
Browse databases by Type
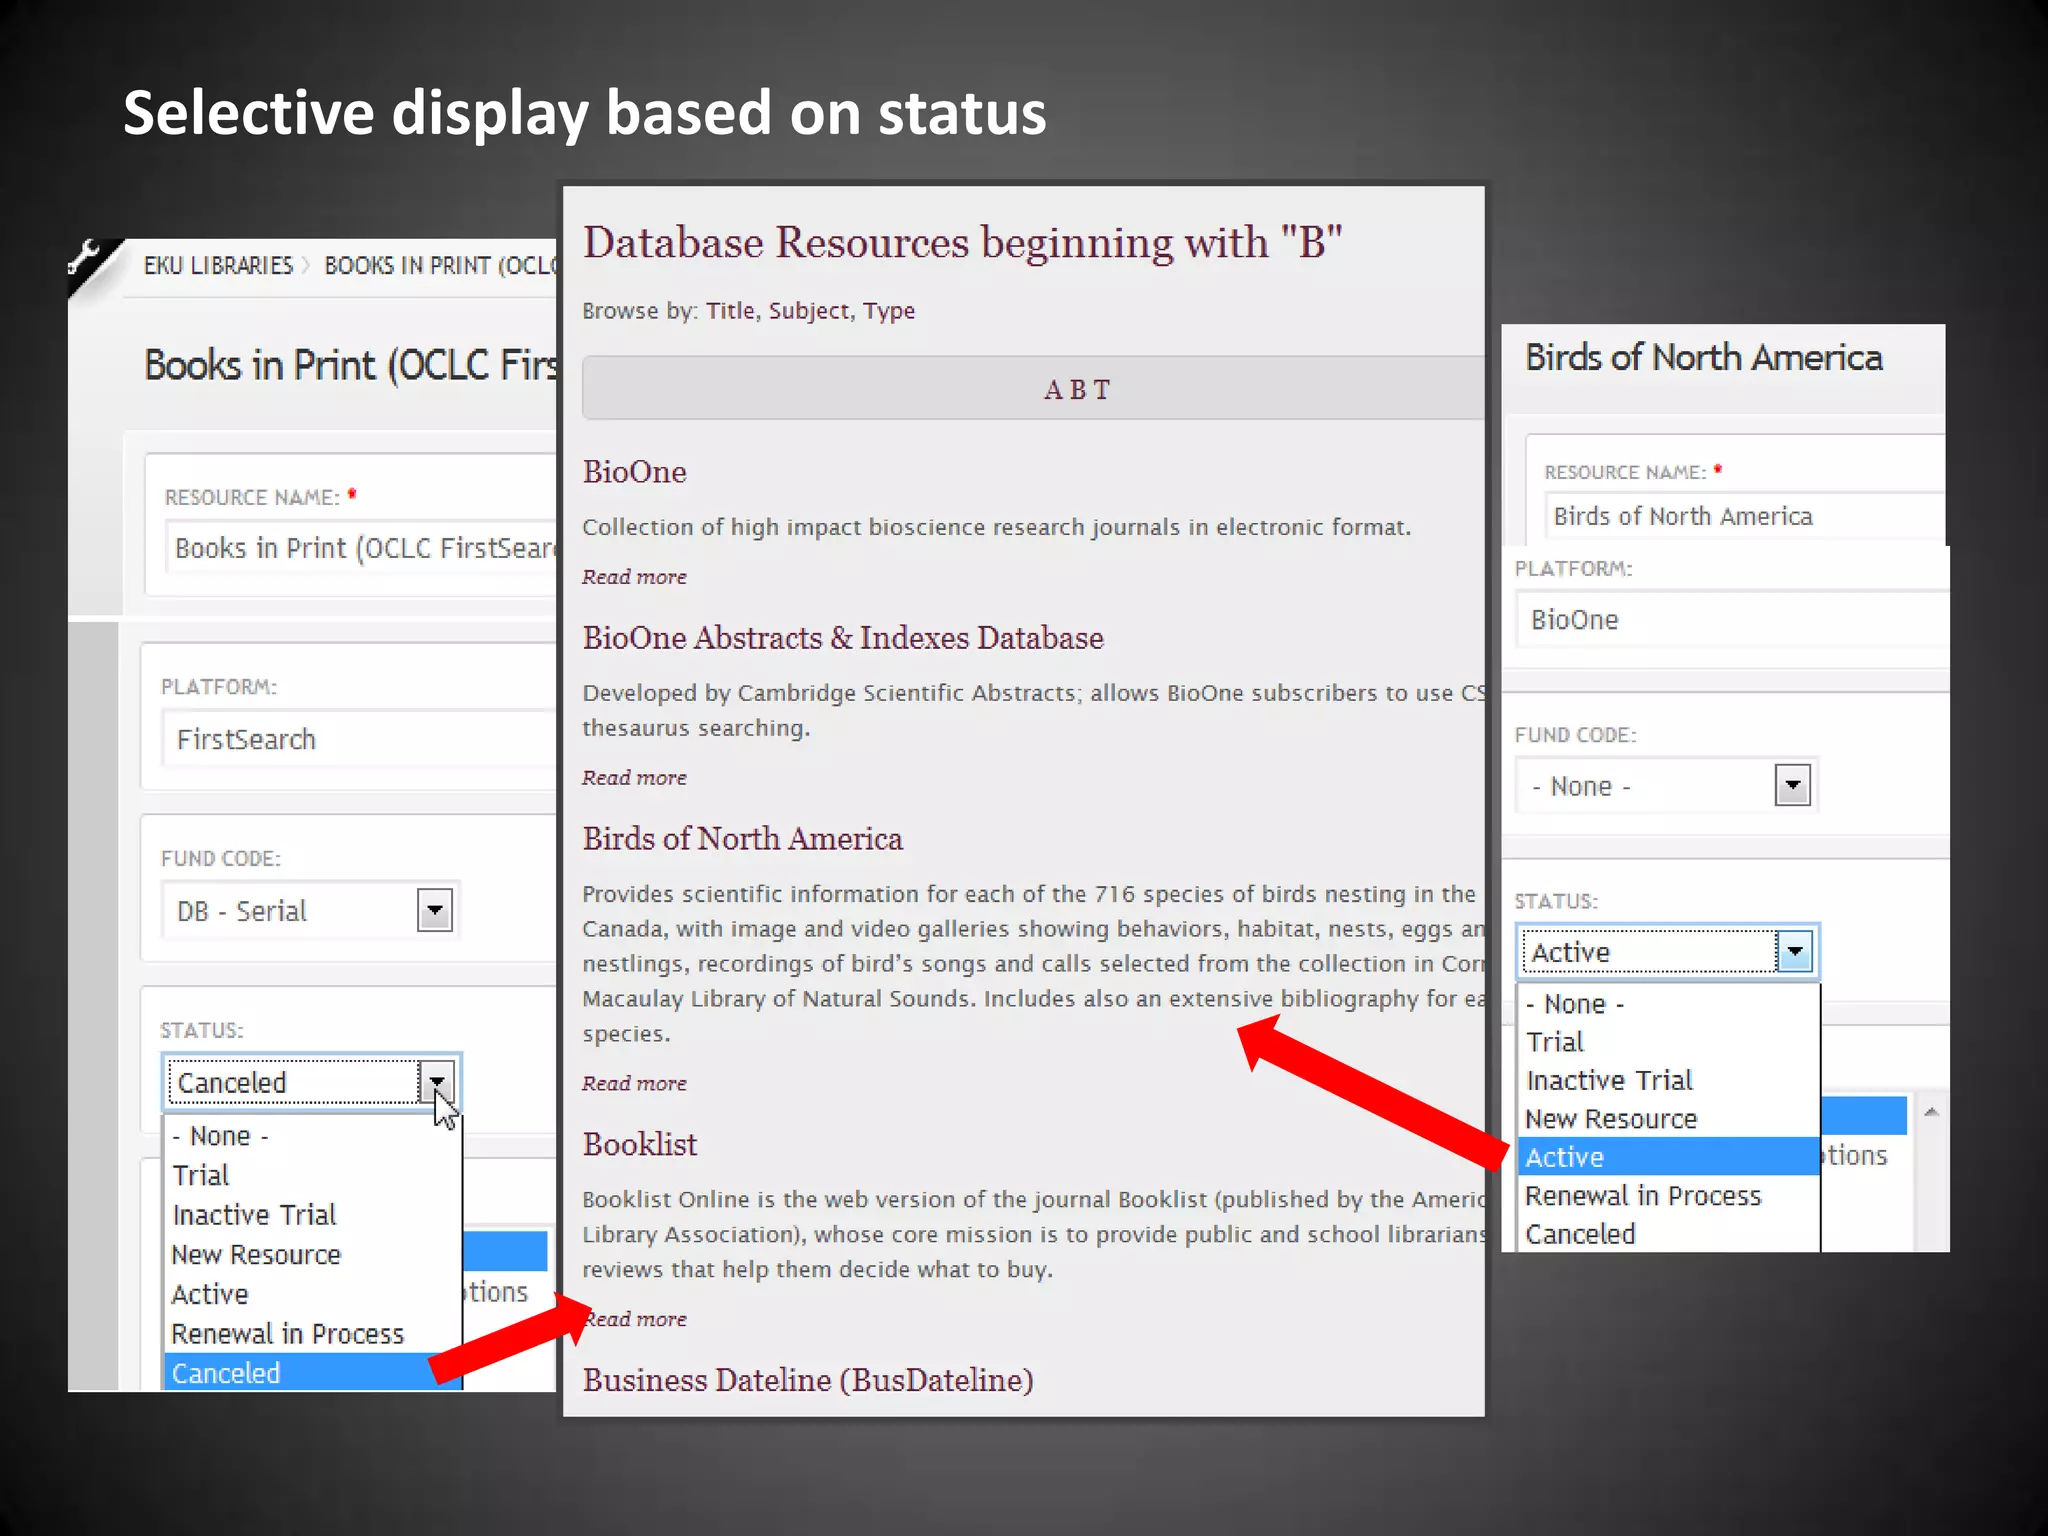(889, 311)
